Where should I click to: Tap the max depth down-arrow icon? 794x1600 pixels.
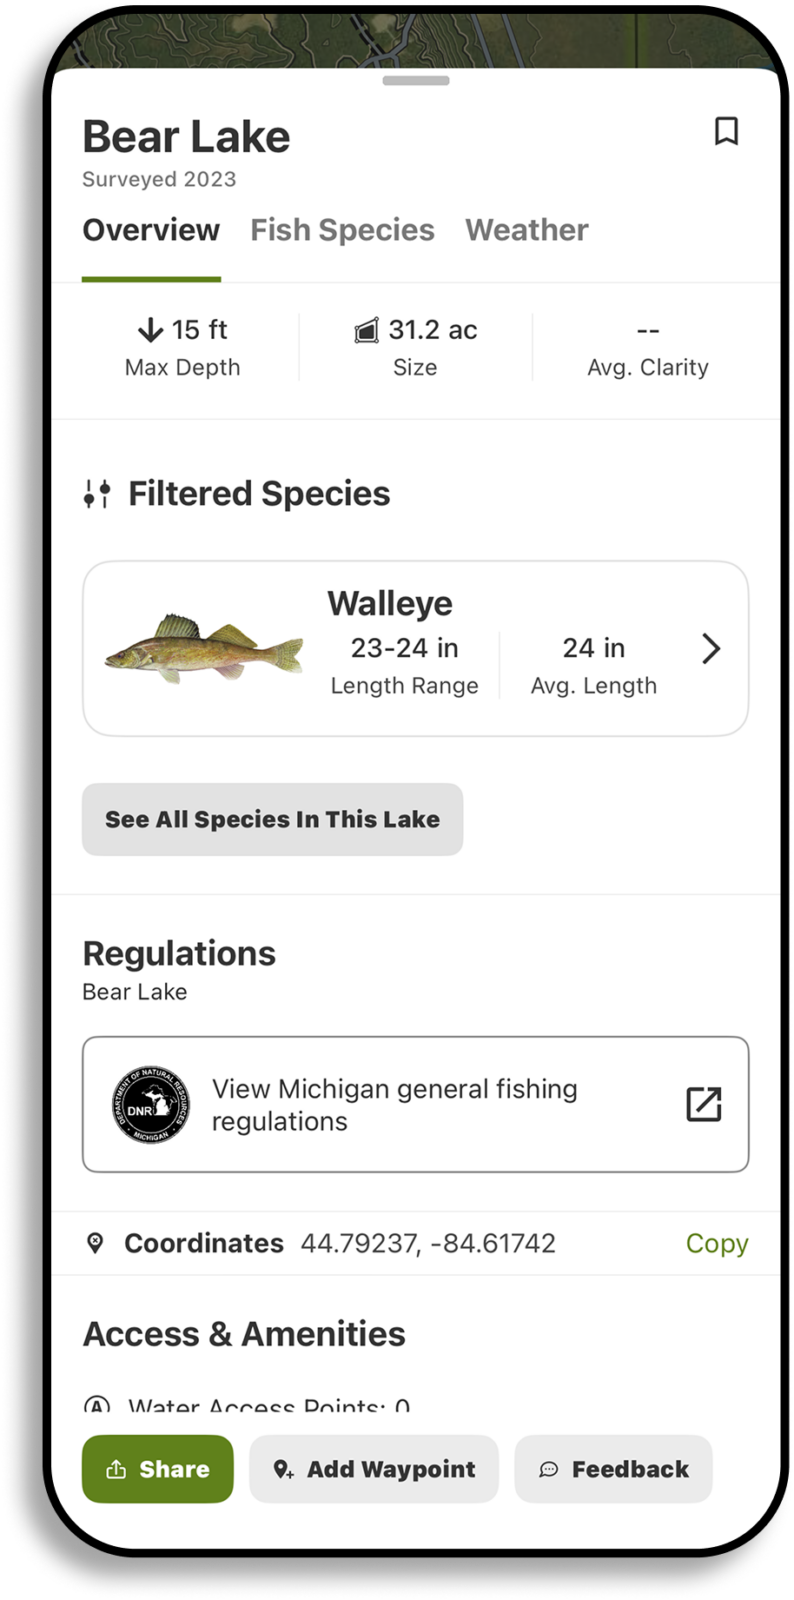pyautogui.click(x=150, y=330)
